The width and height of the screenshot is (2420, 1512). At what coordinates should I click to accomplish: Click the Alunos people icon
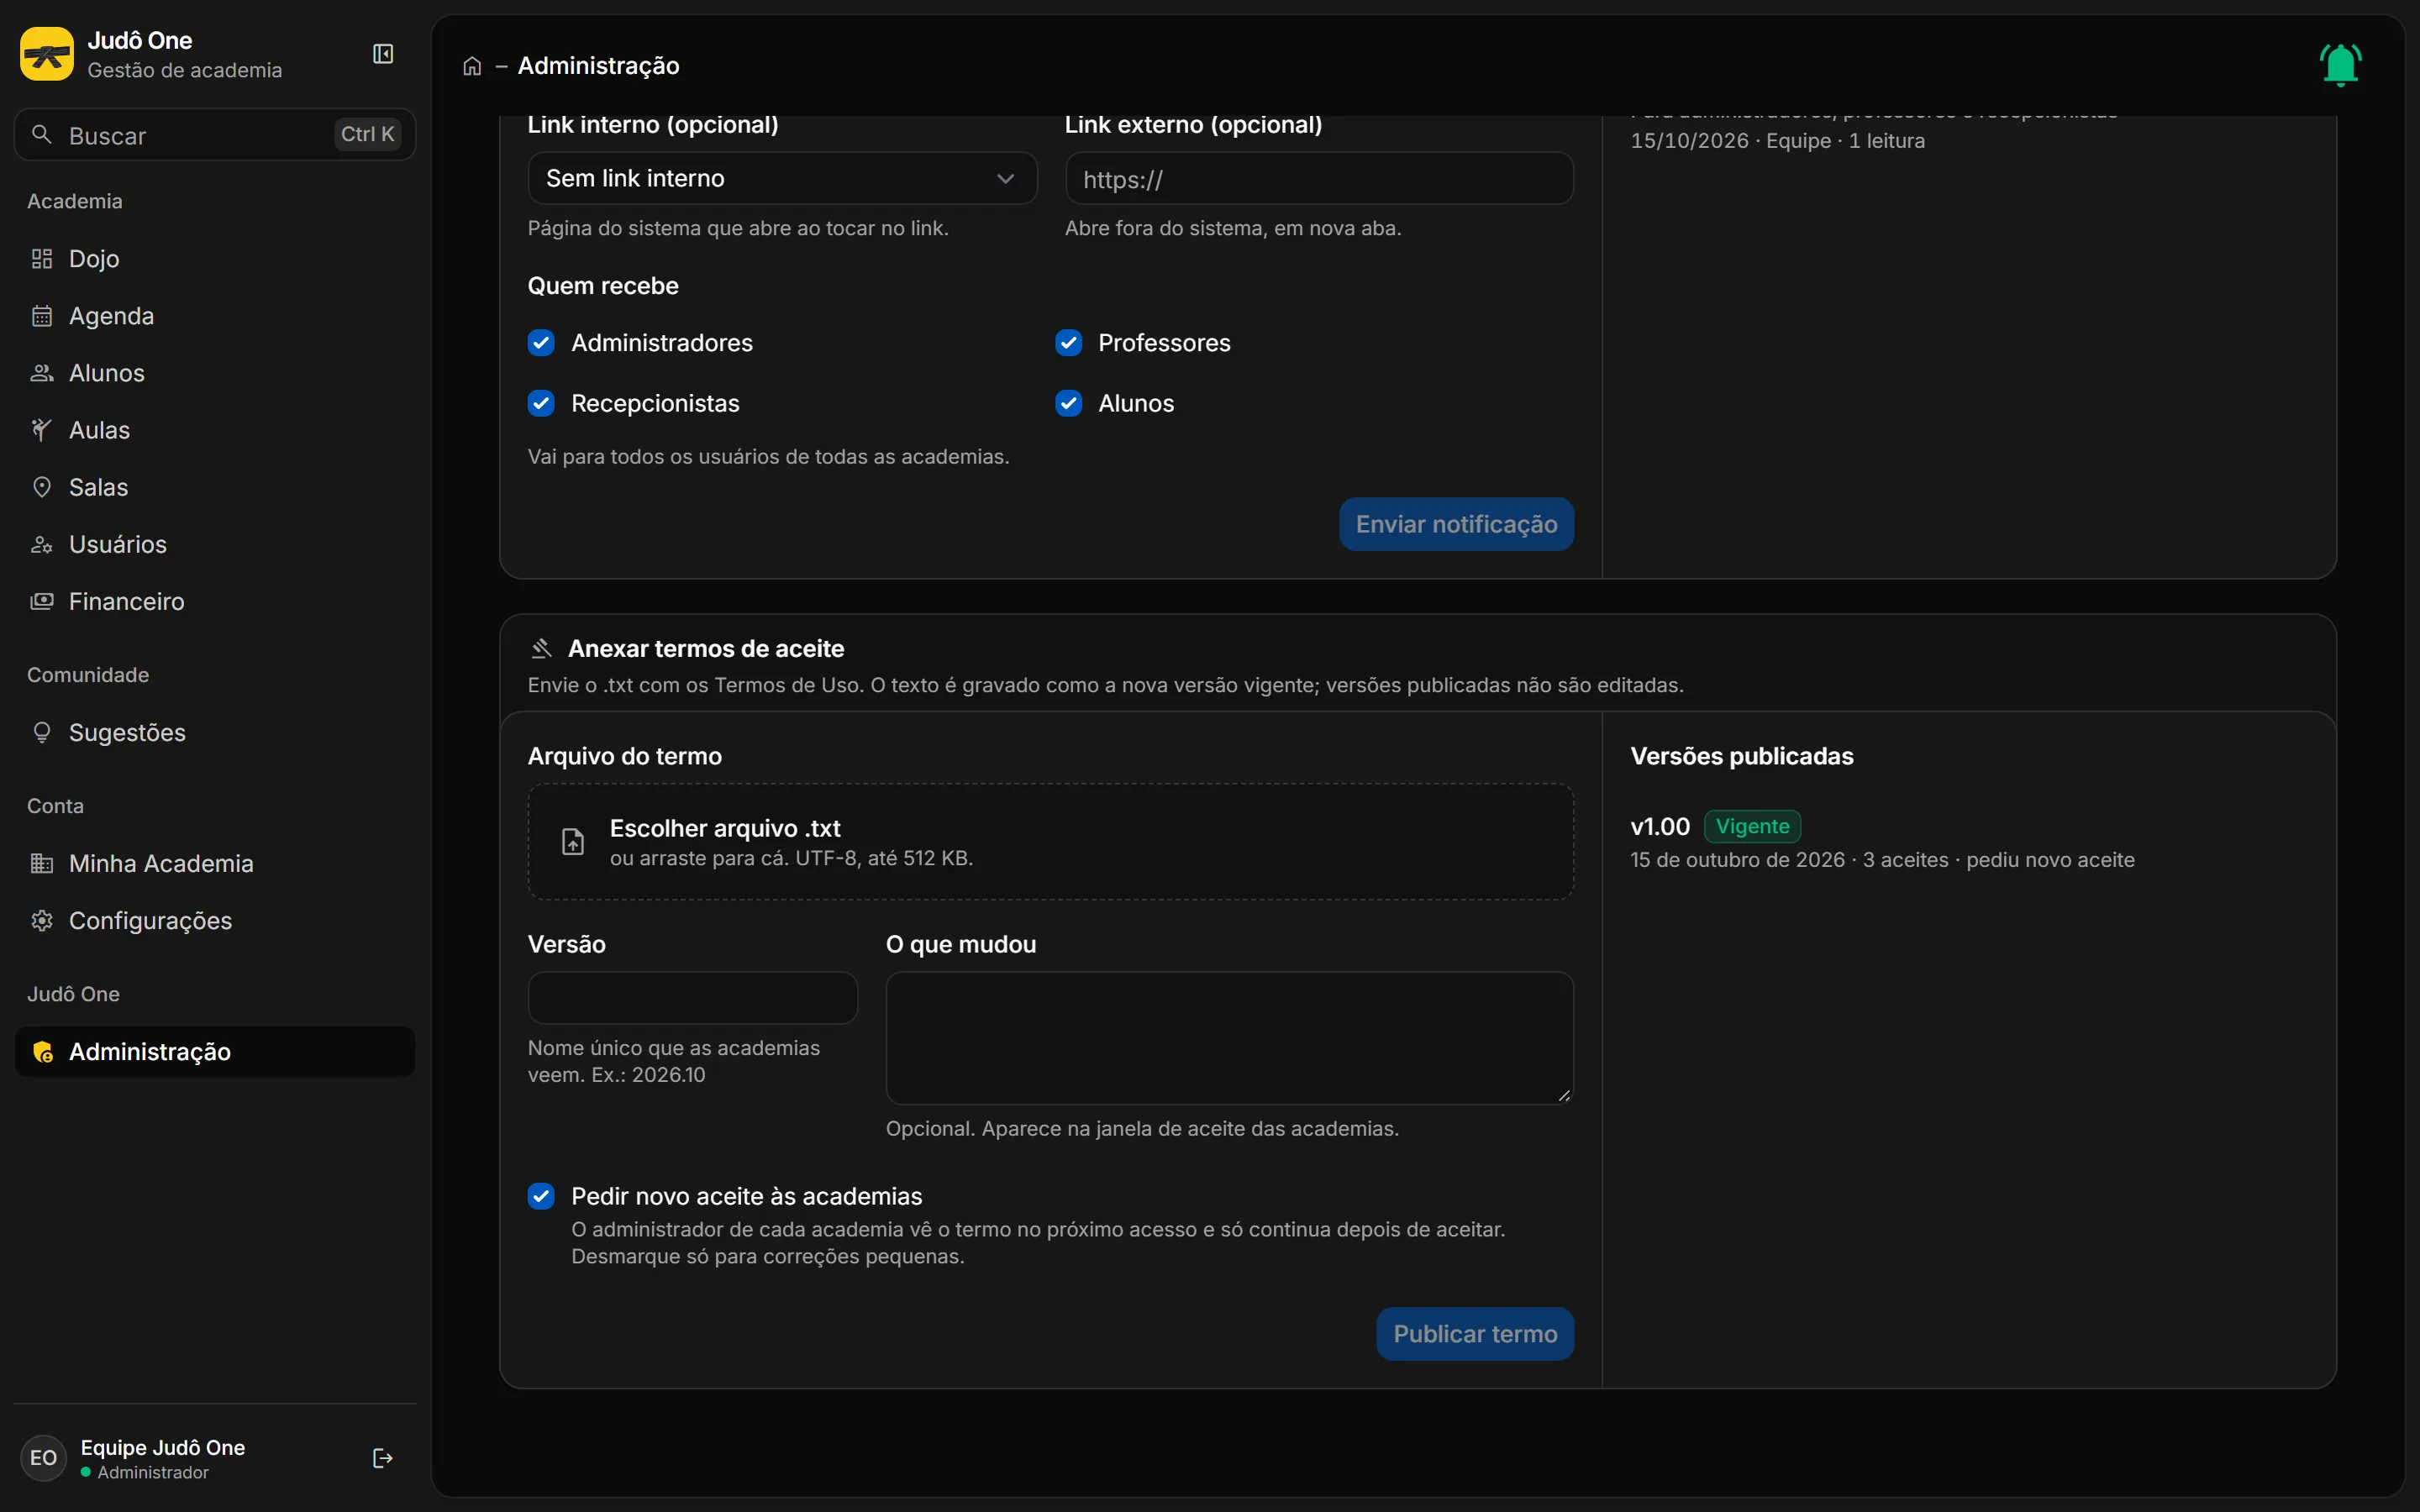[x=42, y=373]
